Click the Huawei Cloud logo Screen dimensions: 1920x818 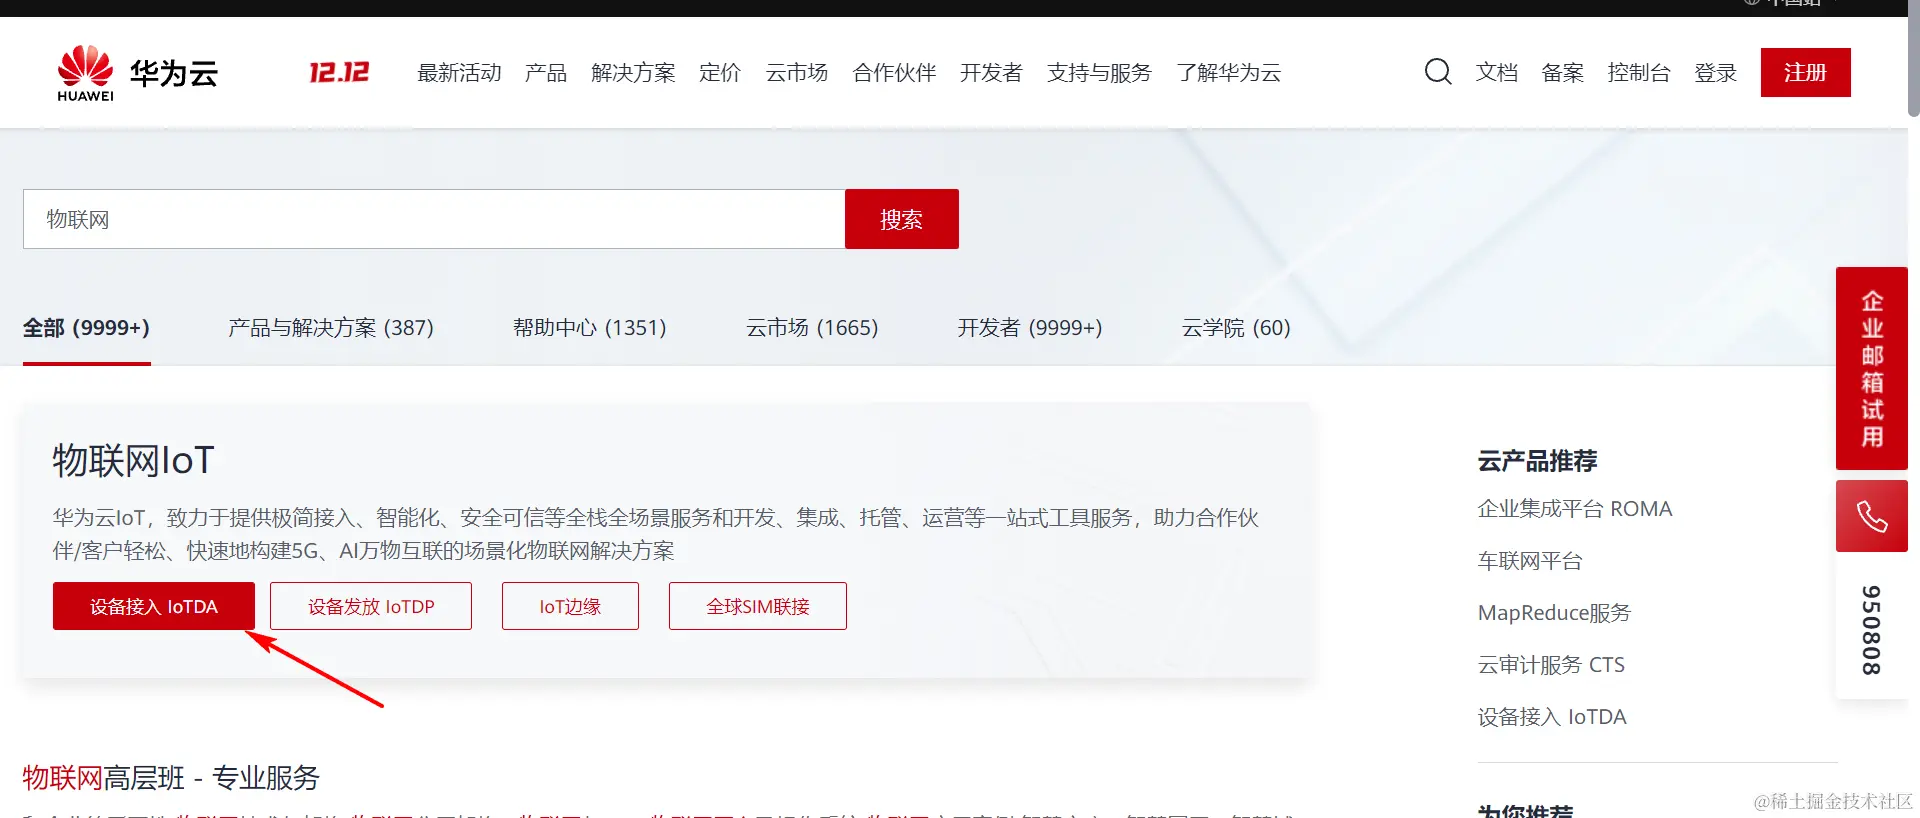(137, 73)
